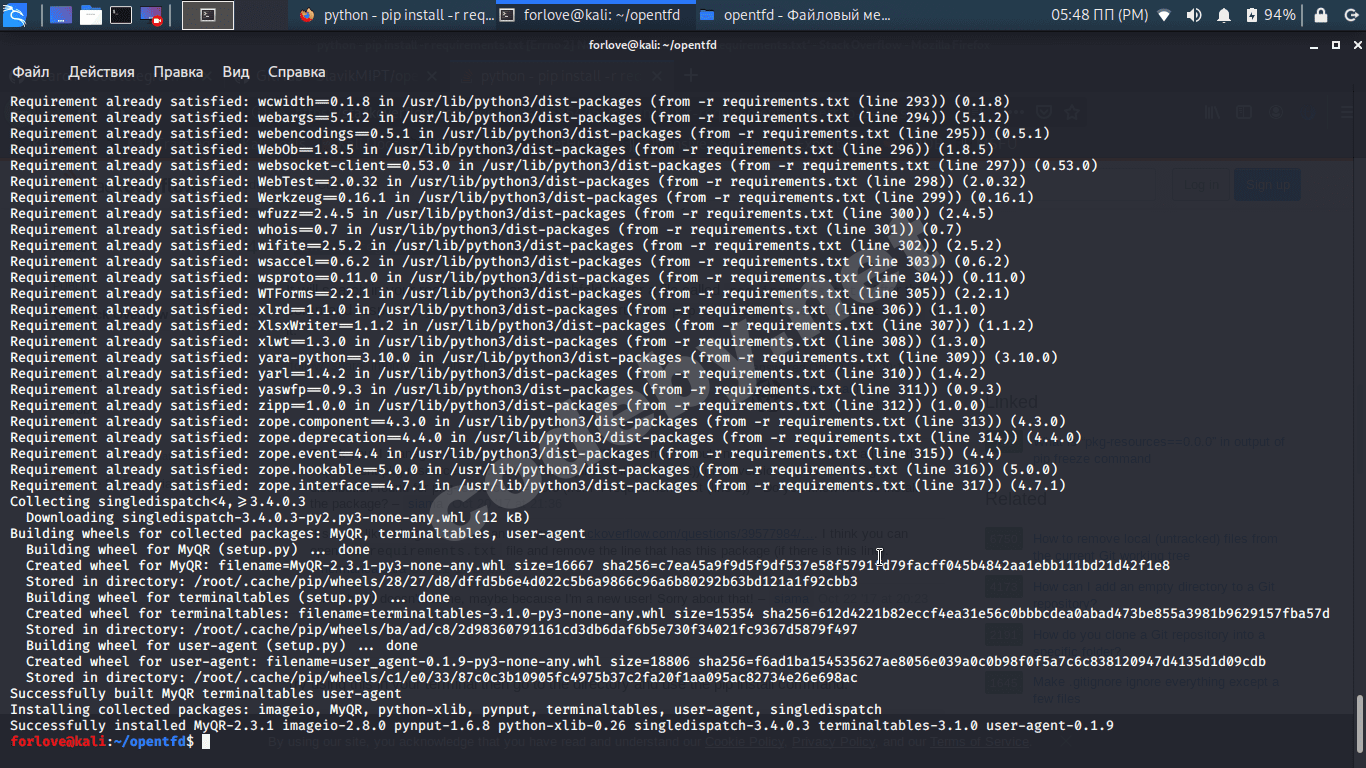Viewport: 1366px width, 768px height.
Task: Click the "Installing collected packages" line
Action: 446,710
